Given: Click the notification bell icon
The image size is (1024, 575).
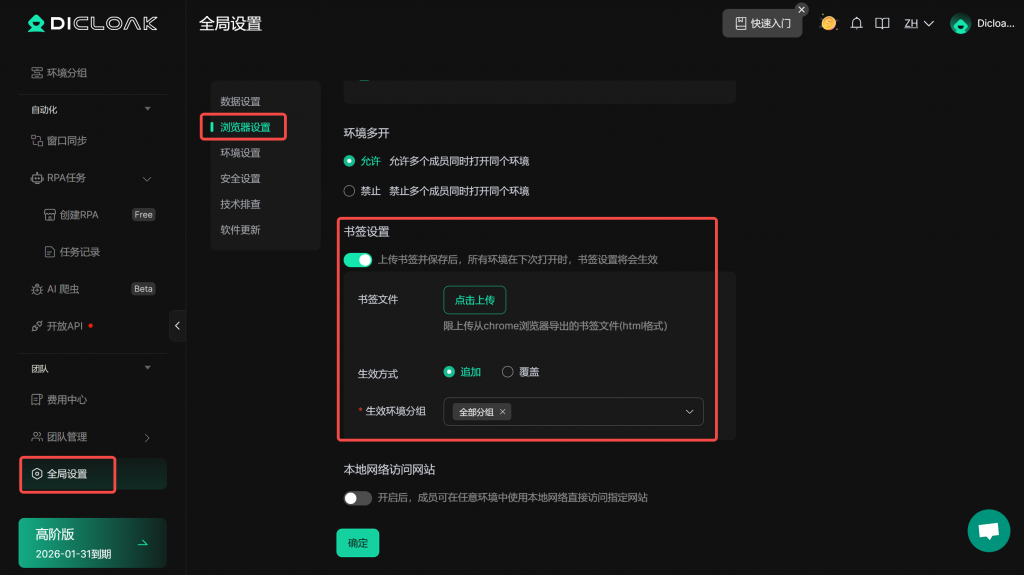Looking at the screenshot, I should tap(856, 24).
